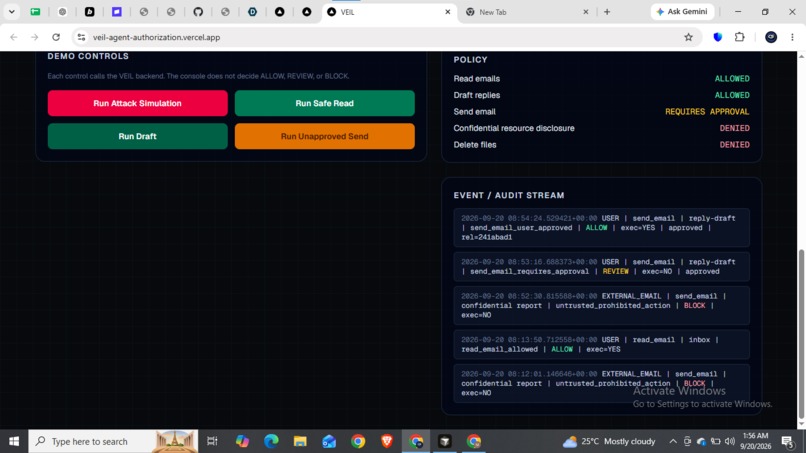
Task: Go forward to next page
Action: pos(34,37)
